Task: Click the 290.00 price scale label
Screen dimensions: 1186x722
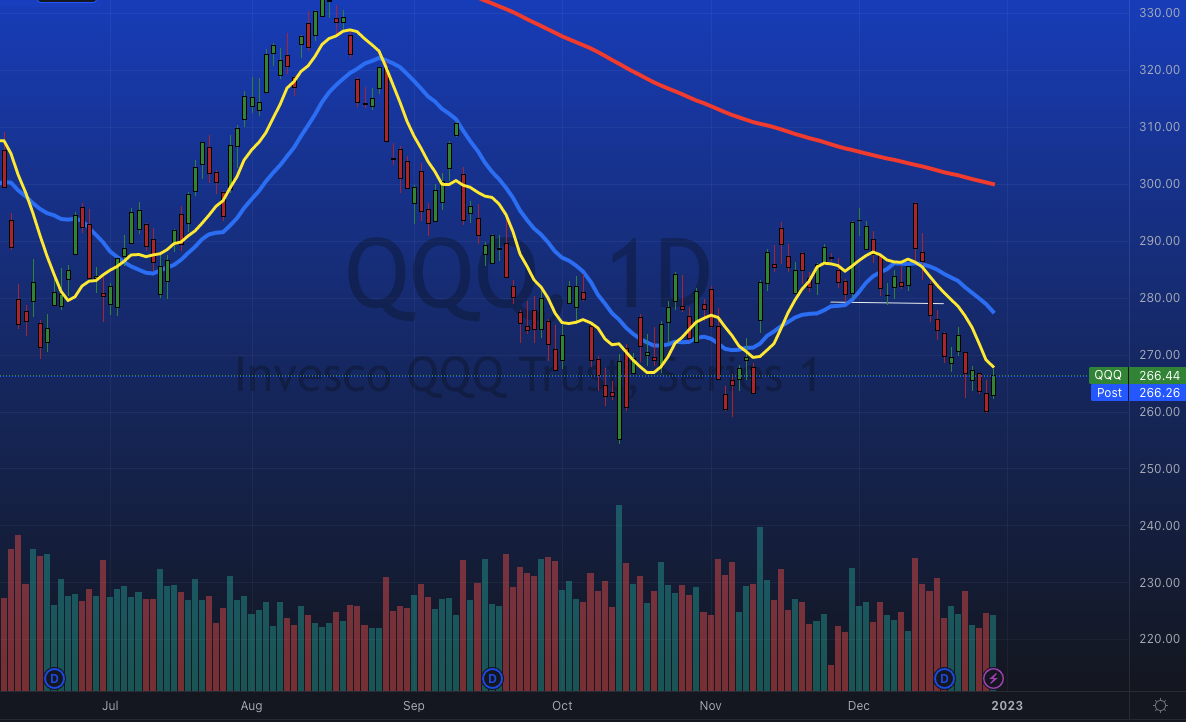Action: coord(1160,240)
